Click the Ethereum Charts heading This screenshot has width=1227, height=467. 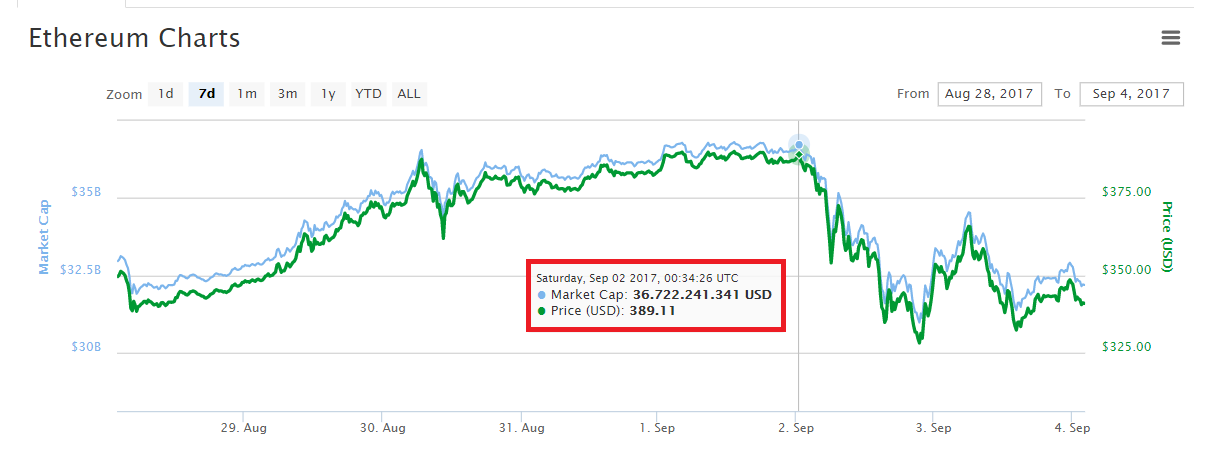pyautogui.click(x=134, y=39)
